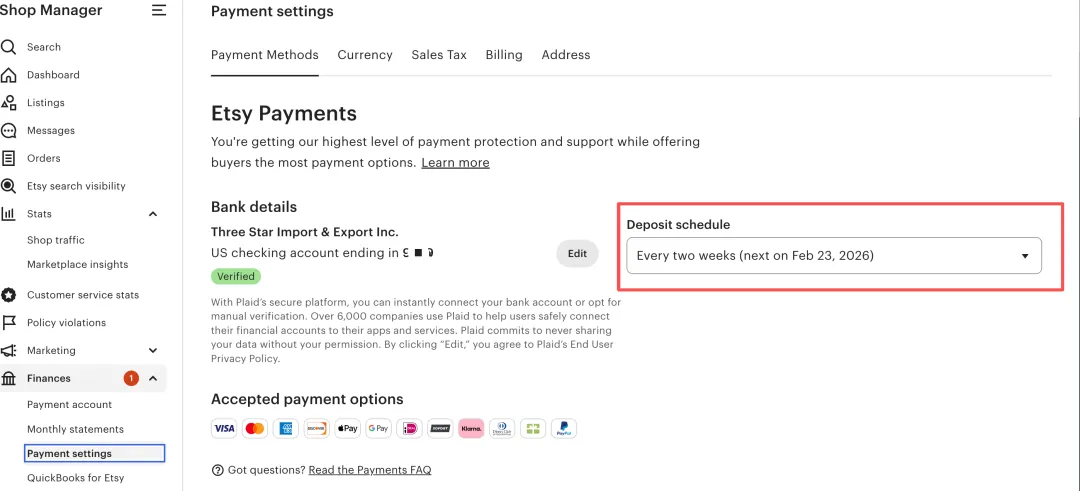
Task: Click the Marketing megaphone icon
Action: pos(9,351)
